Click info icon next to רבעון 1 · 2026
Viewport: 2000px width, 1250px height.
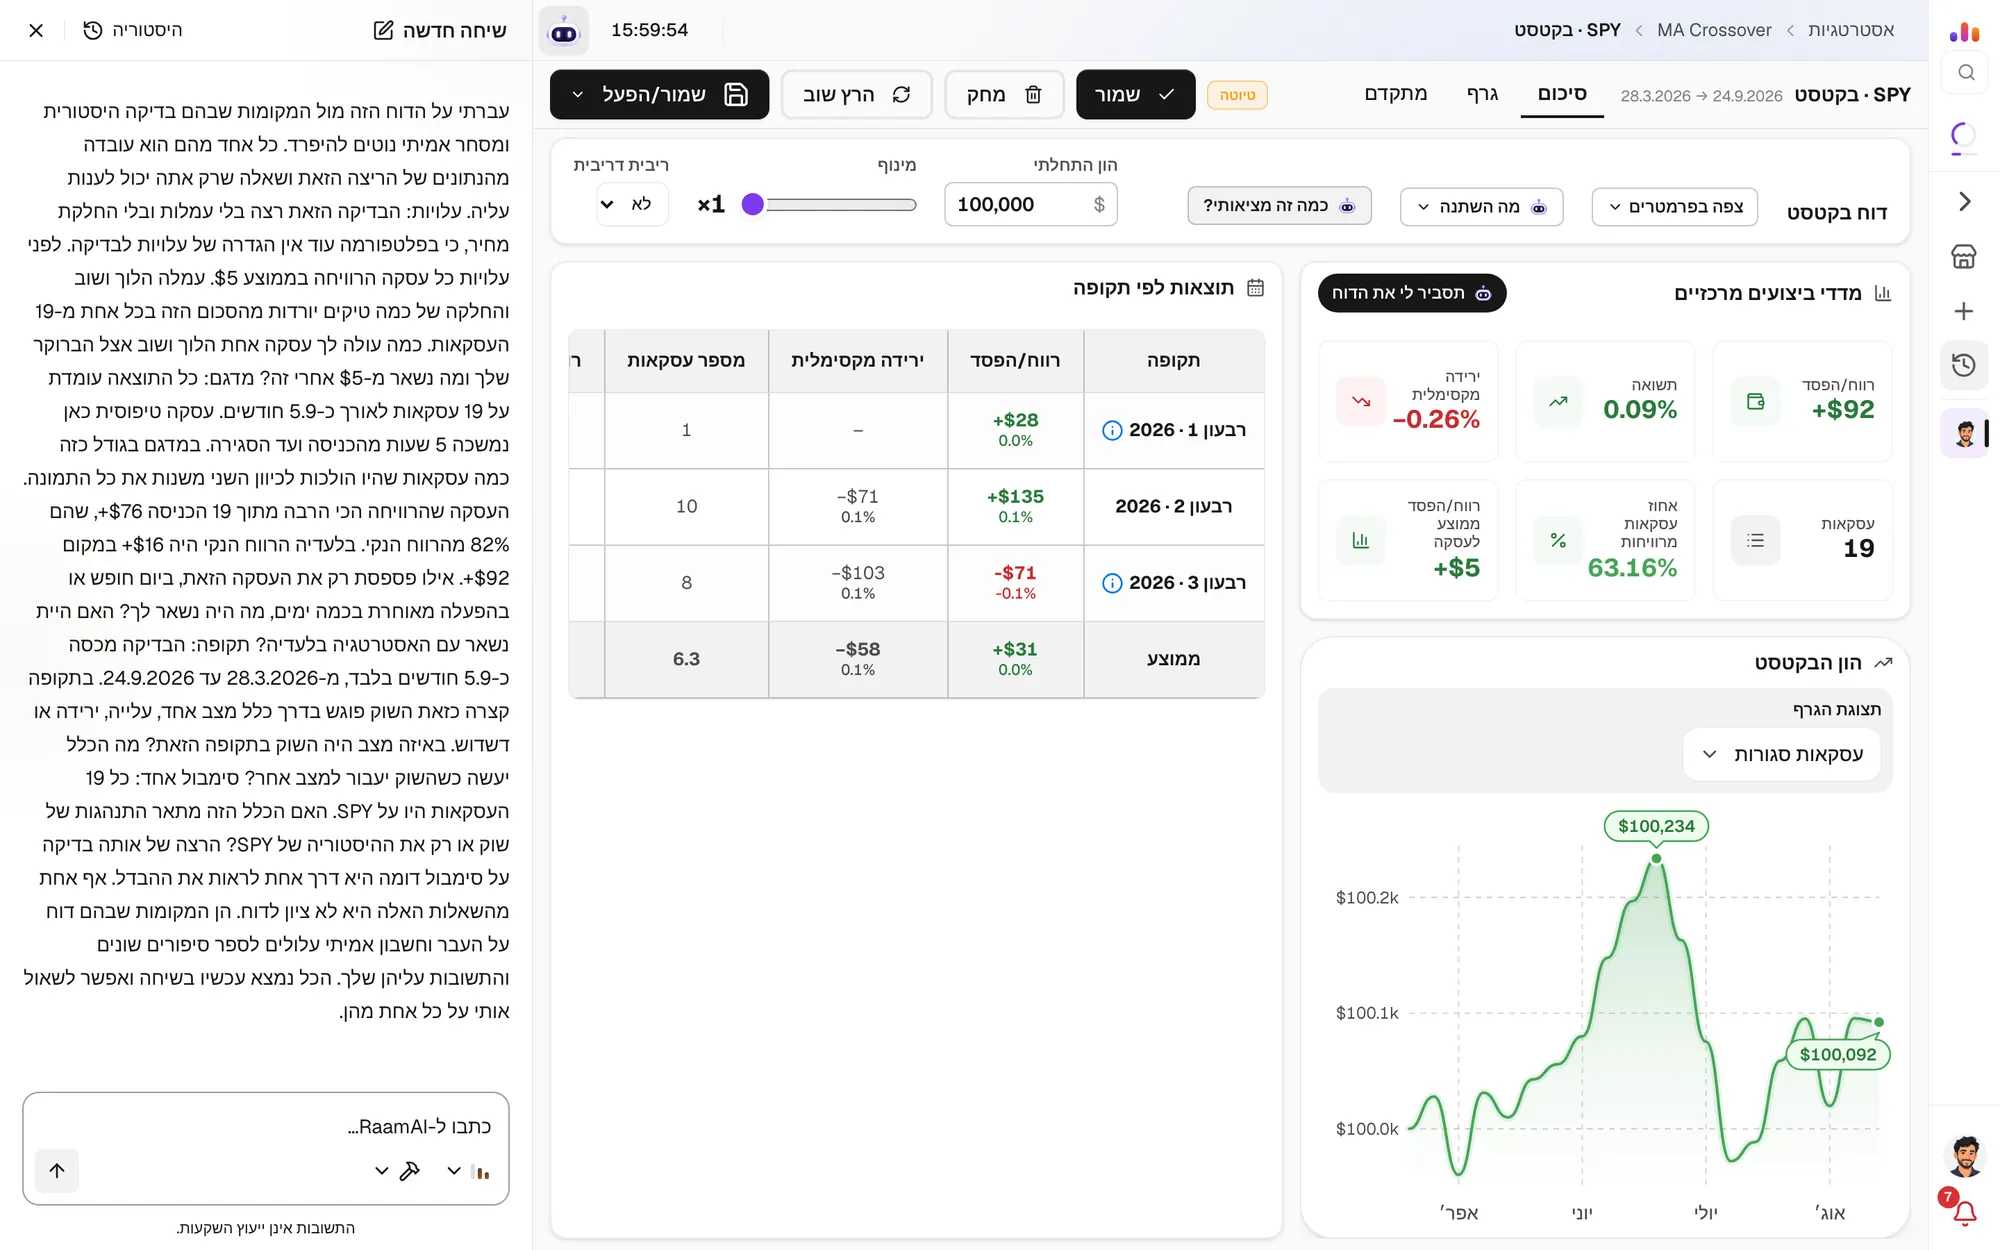tap(1111, 431)
